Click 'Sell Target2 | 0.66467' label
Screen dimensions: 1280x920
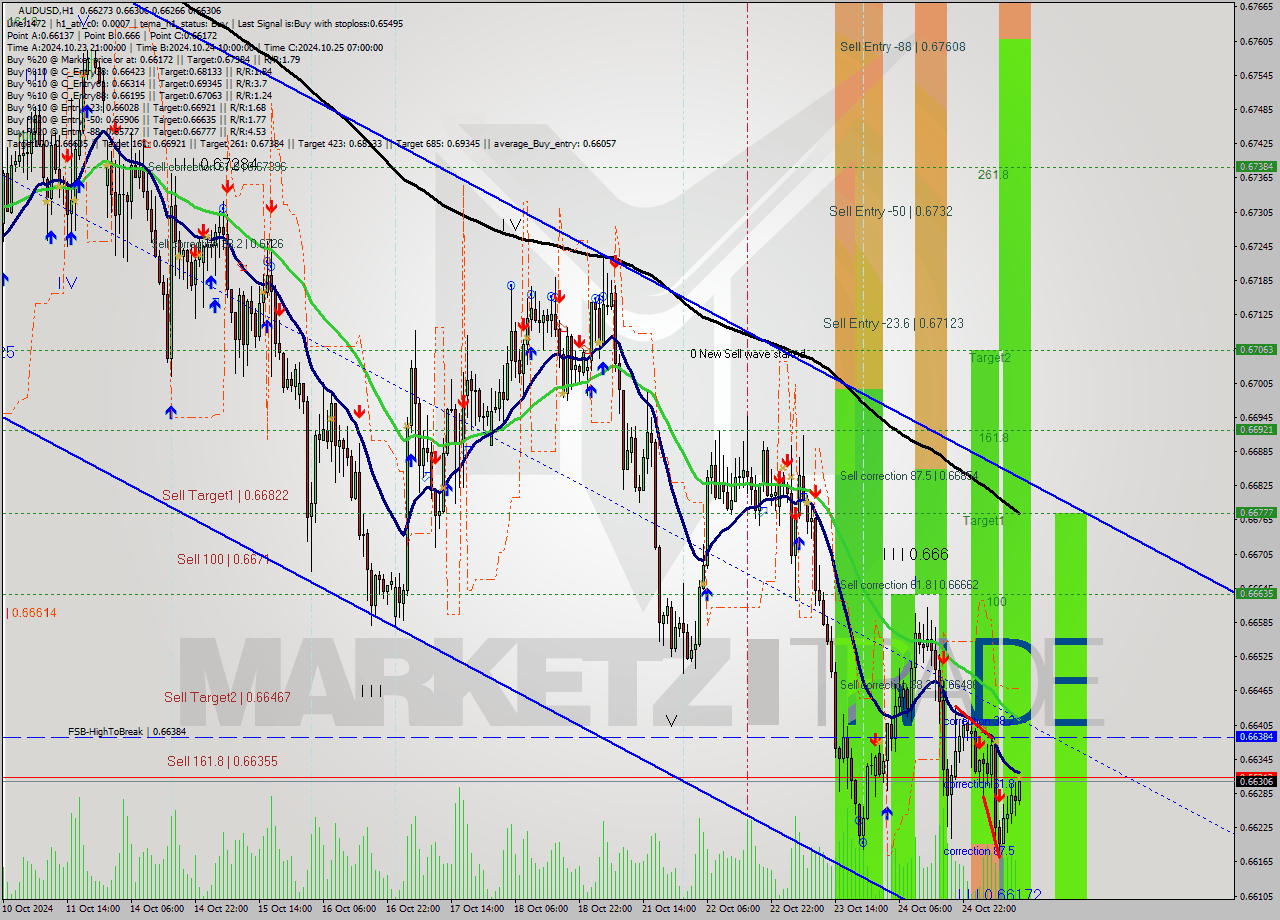227,696
